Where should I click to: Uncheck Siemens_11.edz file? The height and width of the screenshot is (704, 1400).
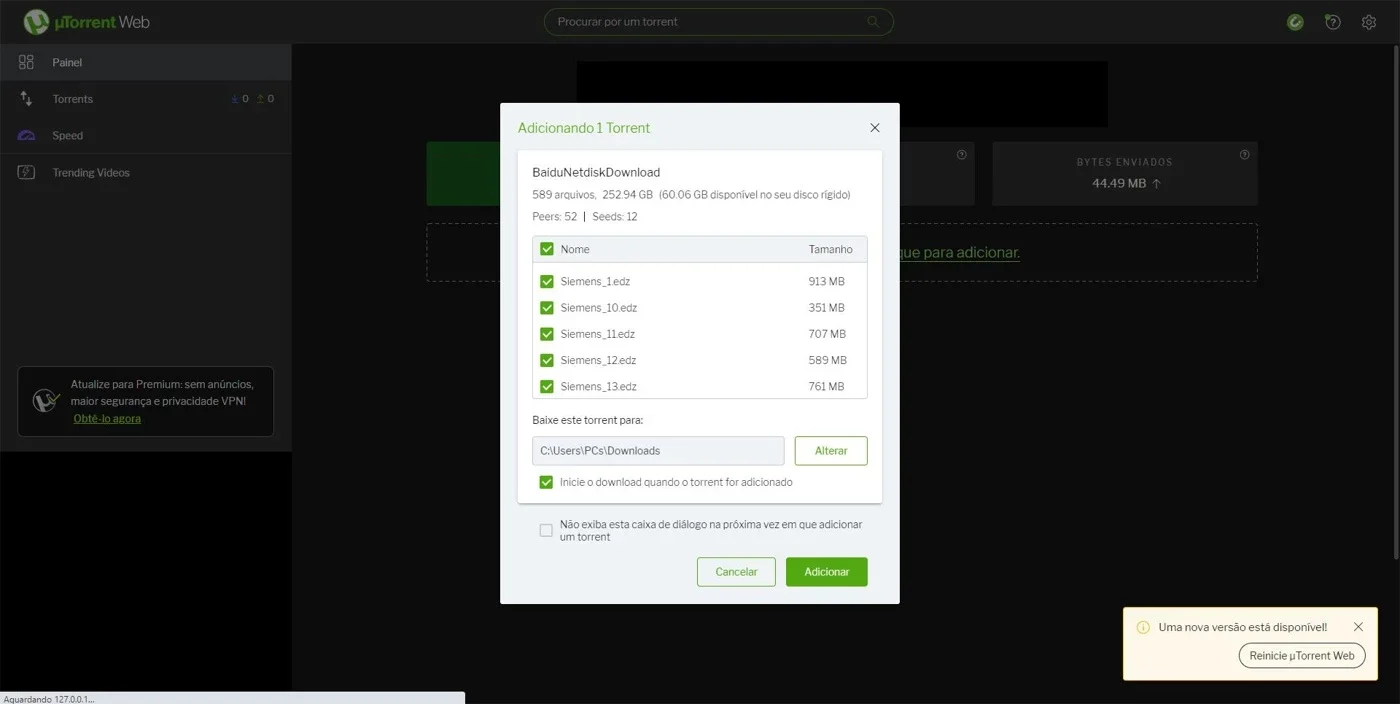(547, 334)
